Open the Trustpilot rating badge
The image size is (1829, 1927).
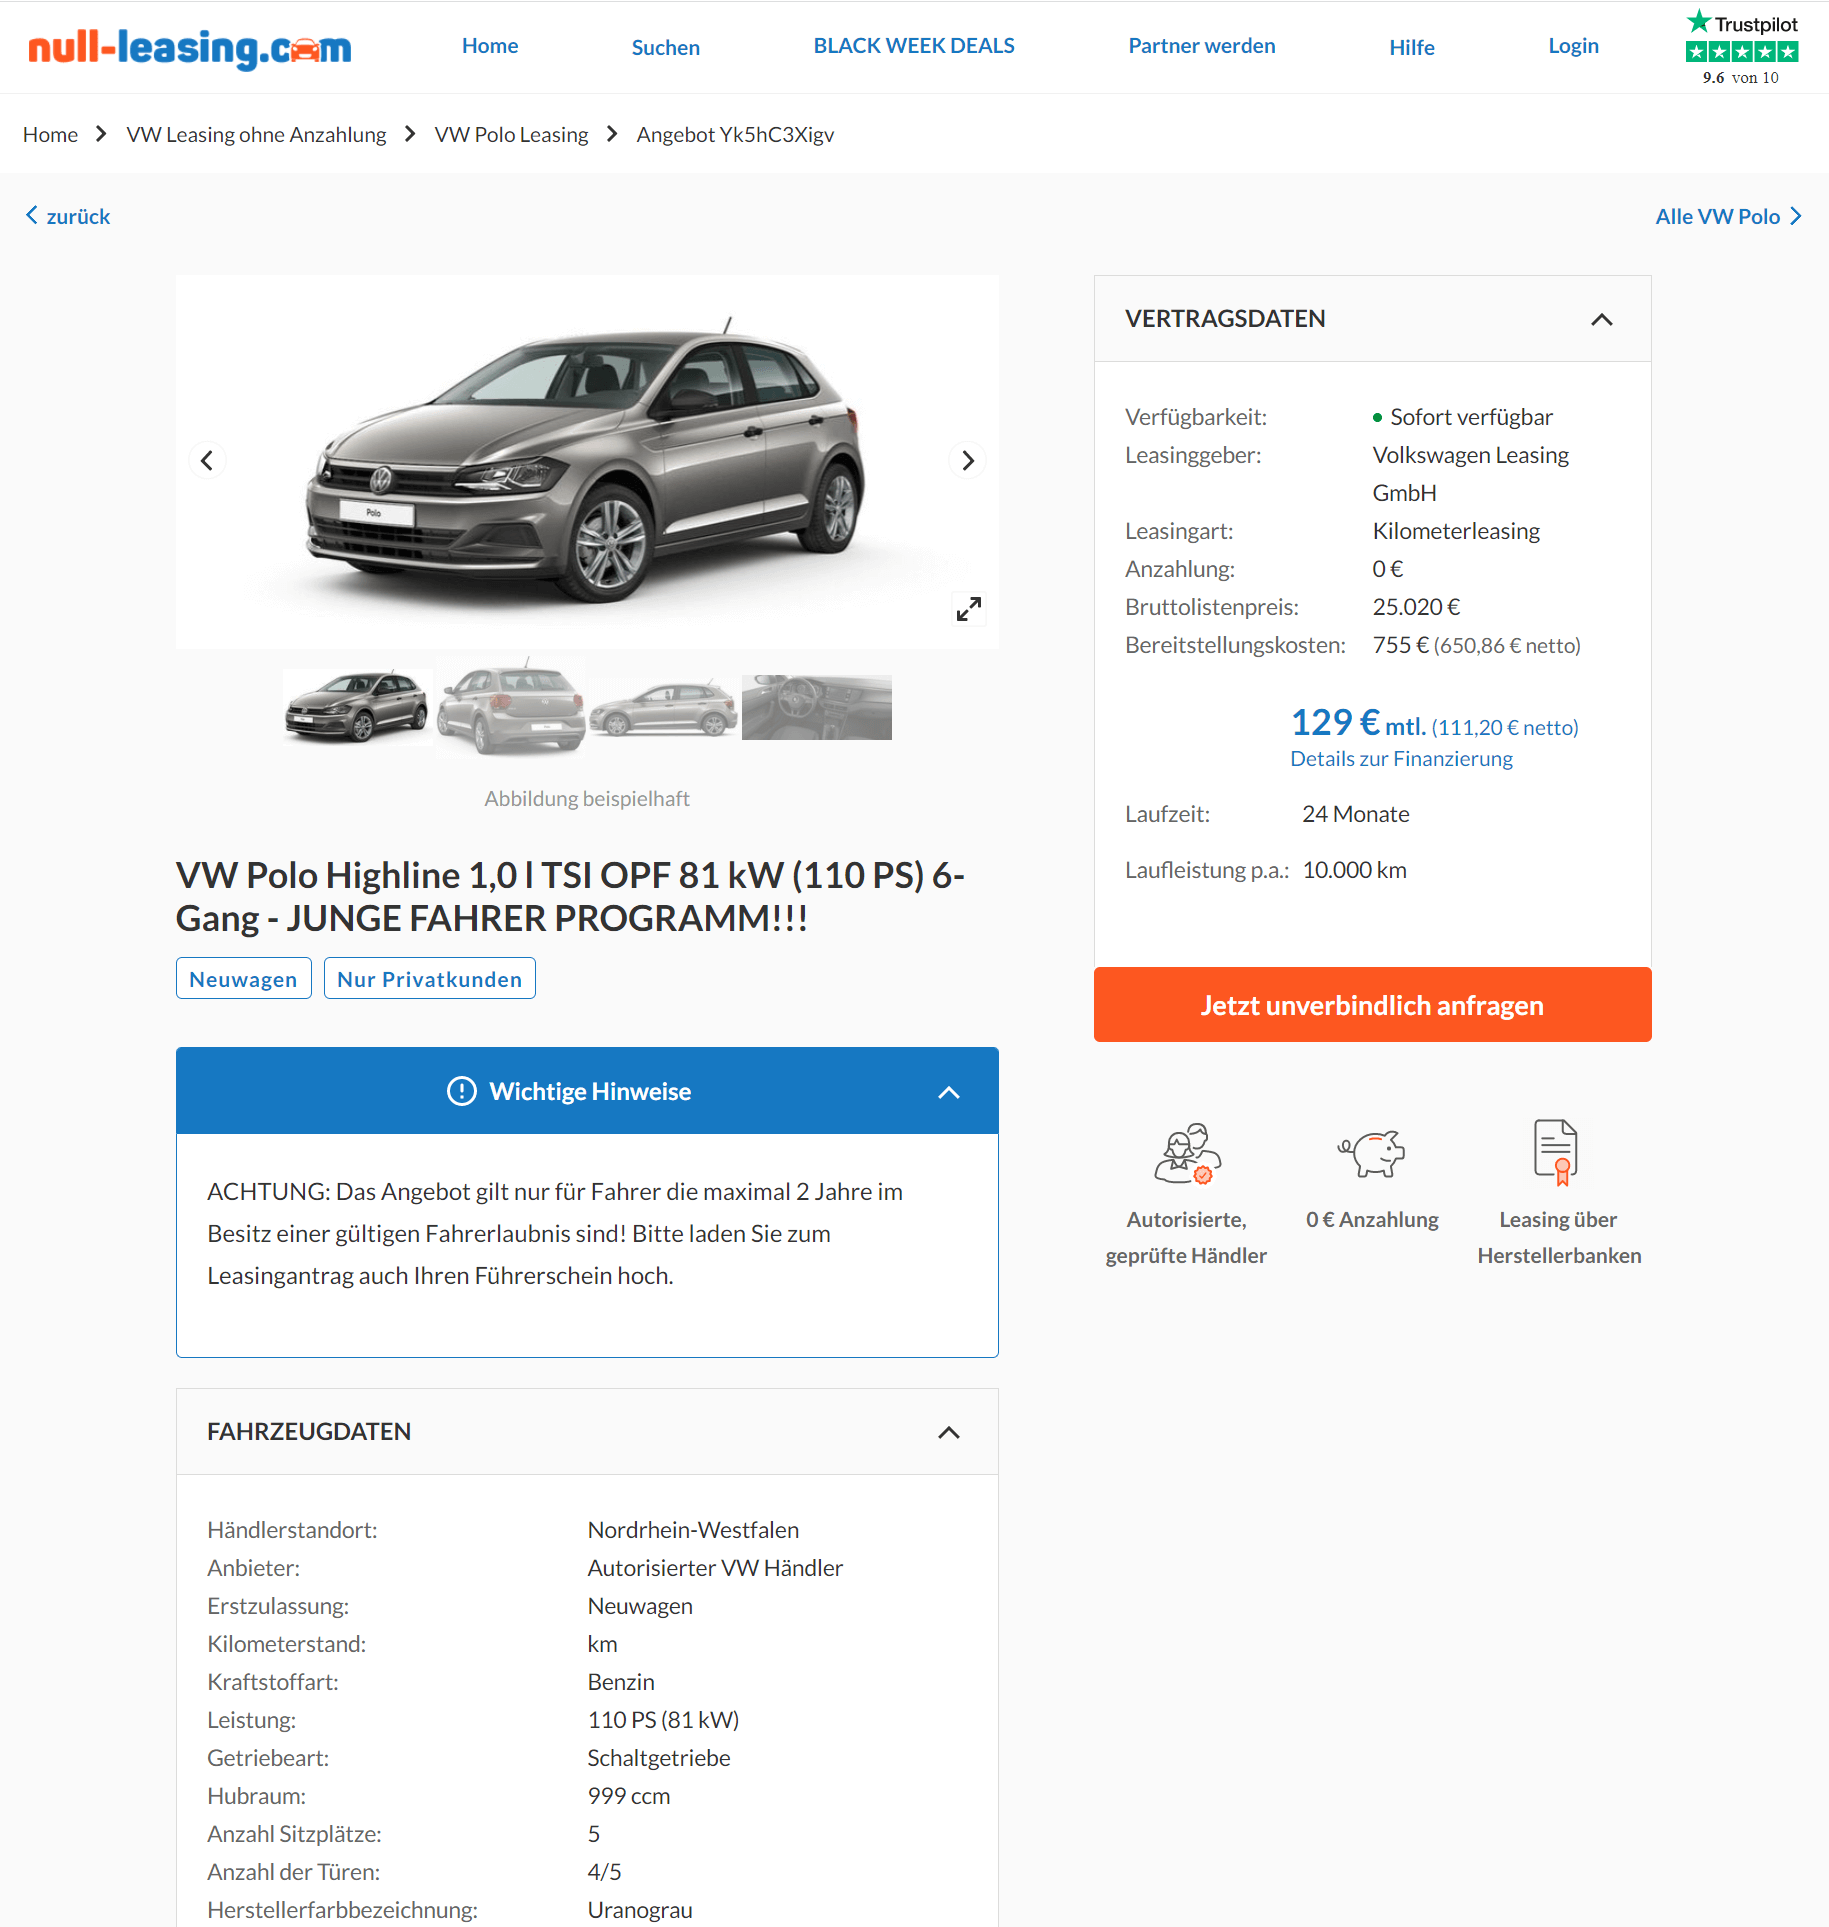point(1741,48)
